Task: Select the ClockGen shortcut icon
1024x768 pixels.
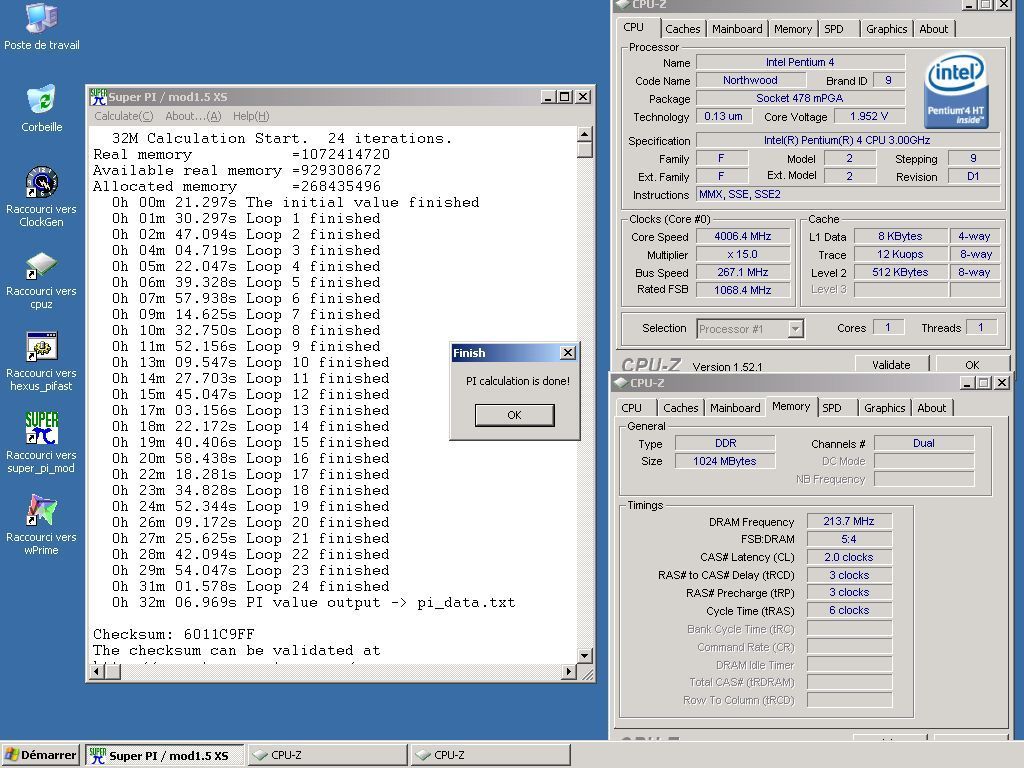Action: click(42, 182)
